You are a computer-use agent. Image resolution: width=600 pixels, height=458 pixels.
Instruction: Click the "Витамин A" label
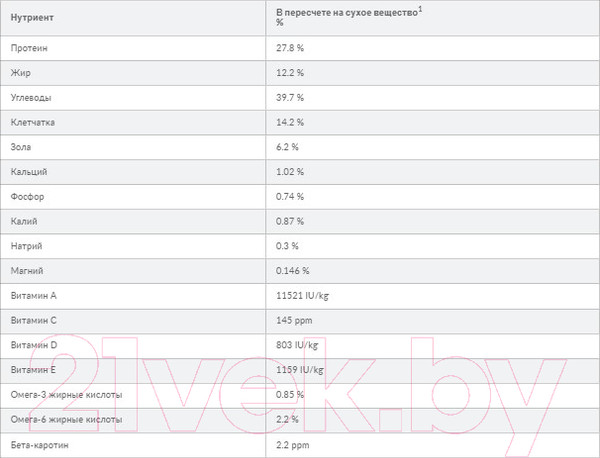[33, 295]
